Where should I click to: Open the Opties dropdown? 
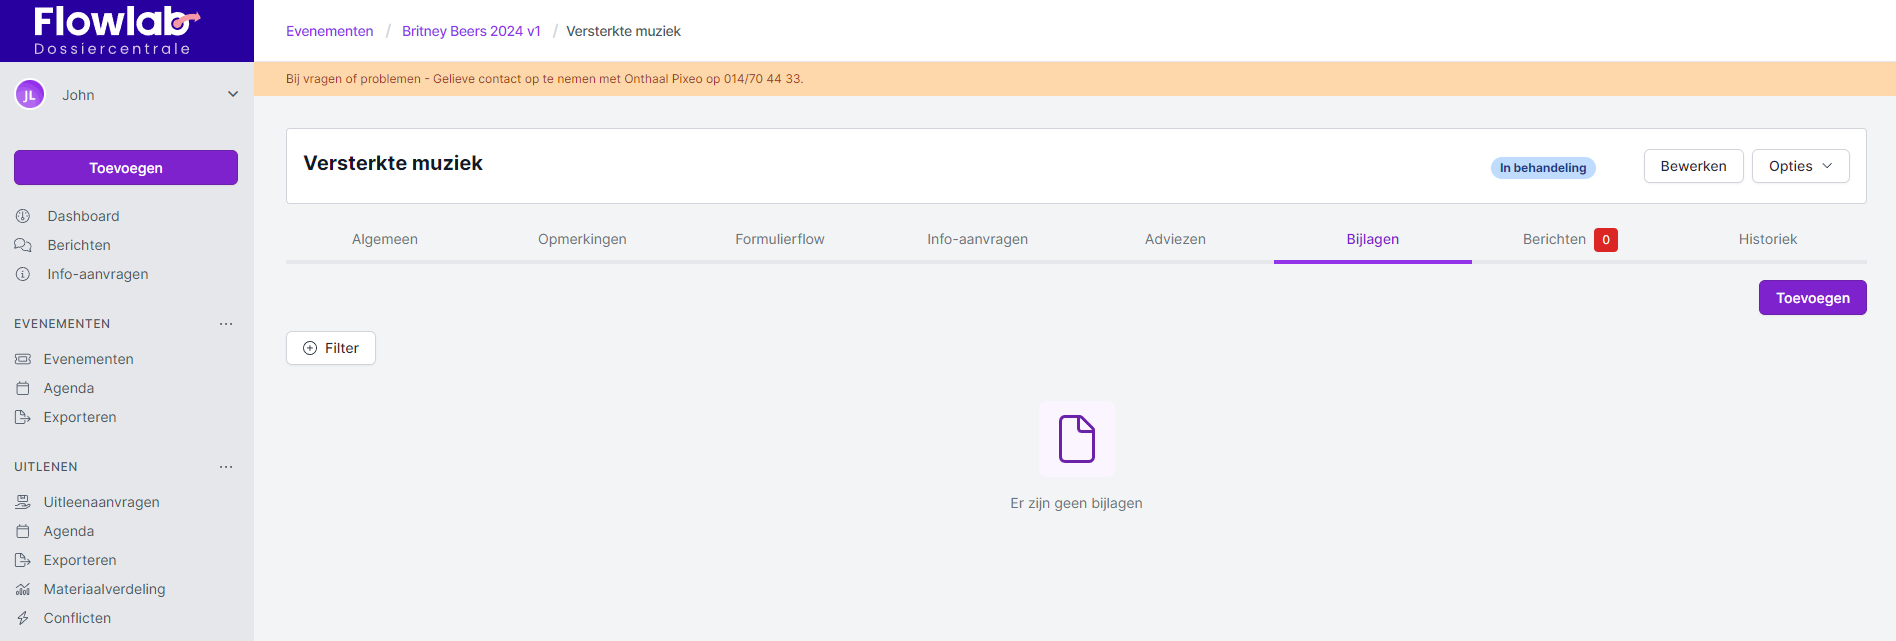pos(1800,166)
